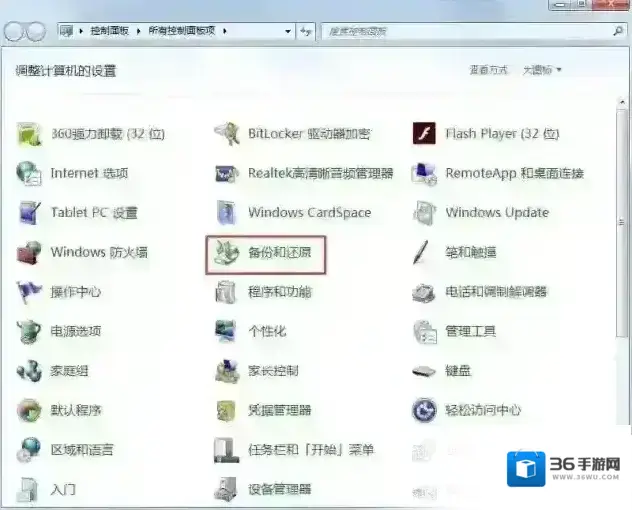Open the Windows Update icon
Image resolution: width=632 pixels, height=510 pixels.
(x=424, y=212)
